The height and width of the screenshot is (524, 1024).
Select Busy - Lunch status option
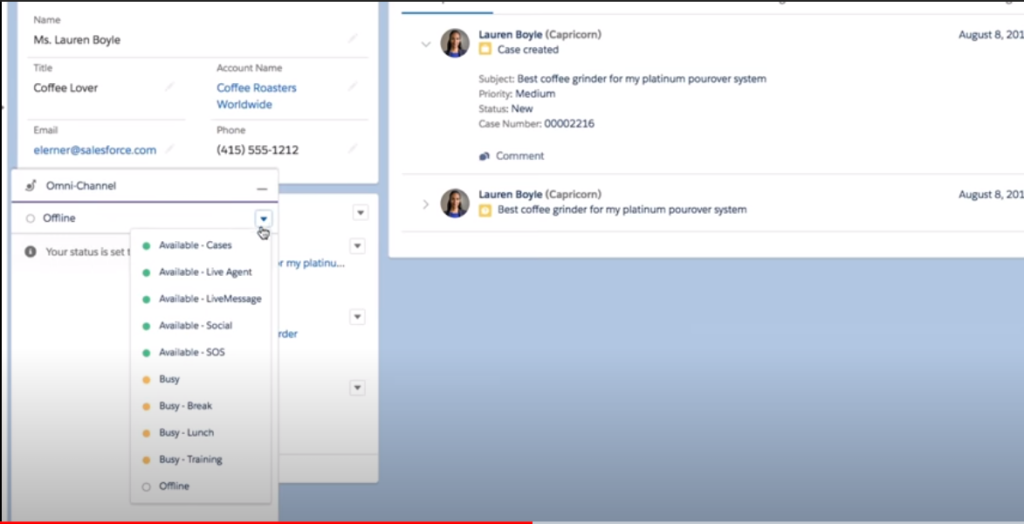tap(186, 433)
